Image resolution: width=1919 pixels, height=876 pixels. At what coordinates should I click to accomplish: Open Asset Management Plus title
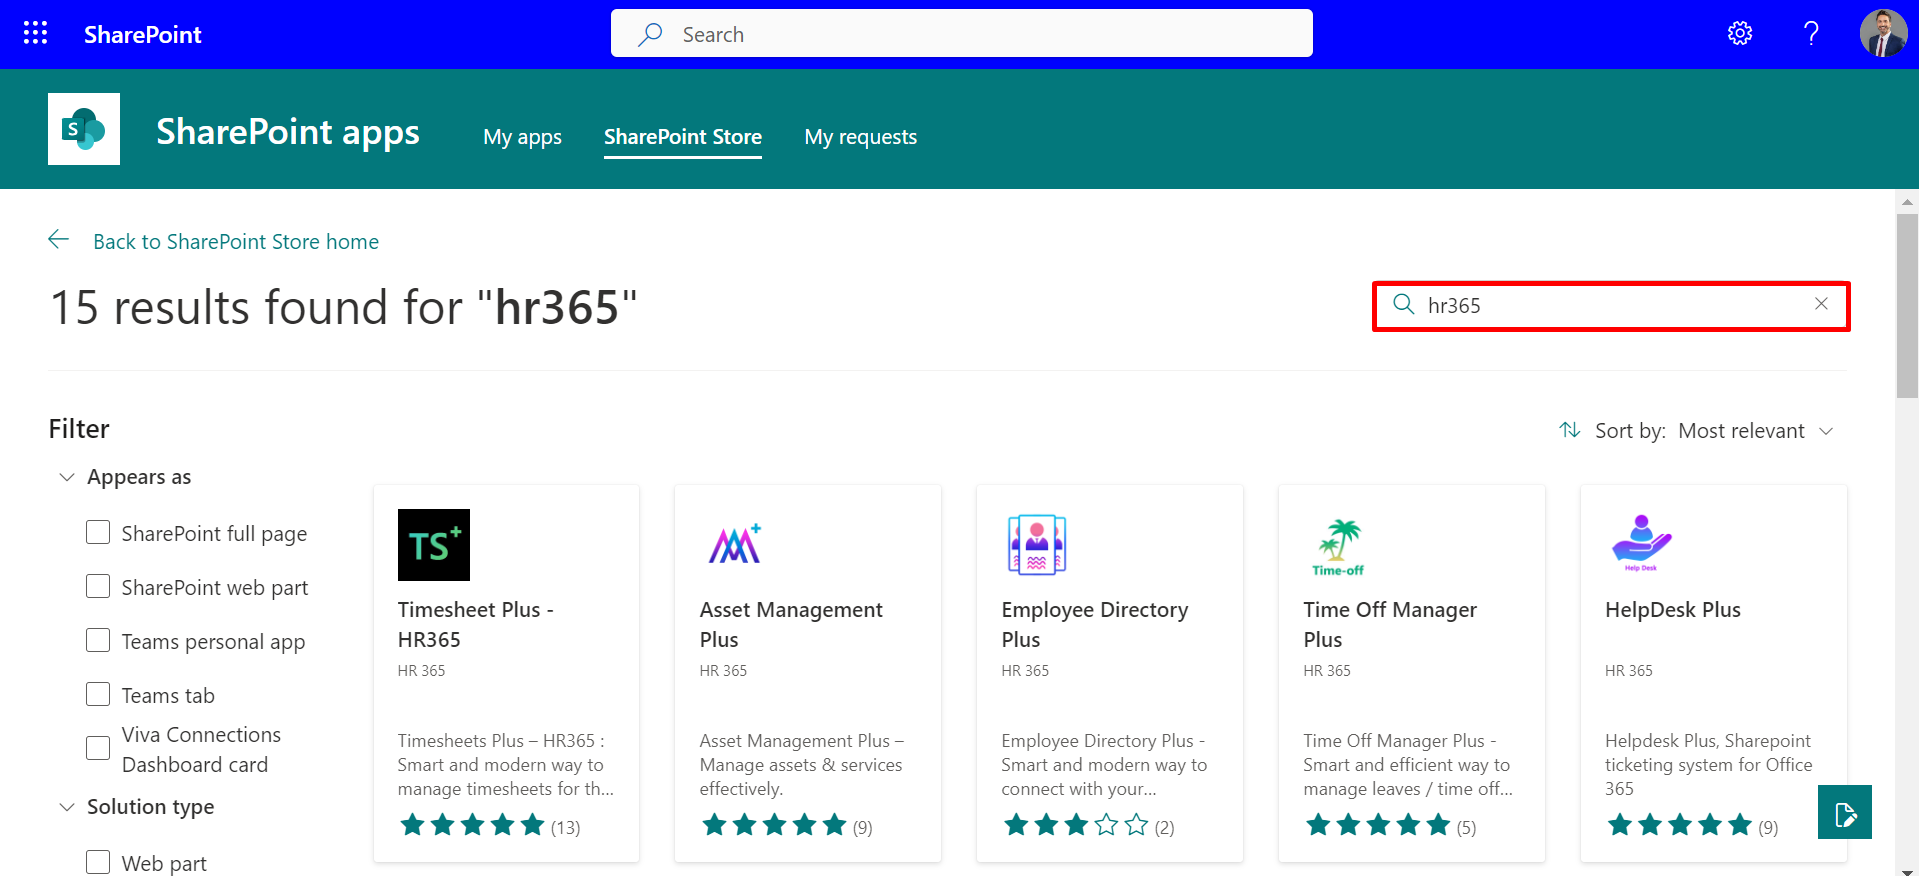tap(791, 624)
